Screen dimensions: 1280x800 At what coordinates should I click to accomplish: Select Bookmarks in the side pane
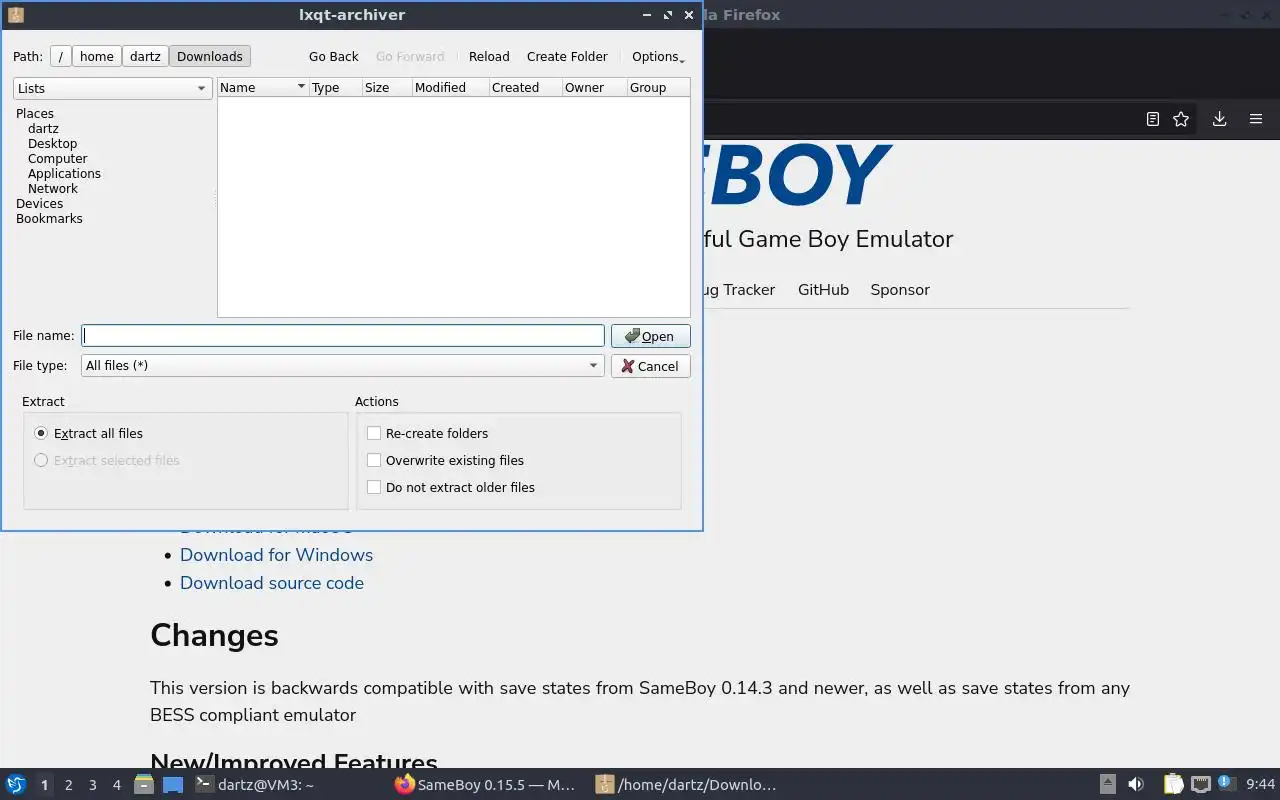[x=49, y=219]
